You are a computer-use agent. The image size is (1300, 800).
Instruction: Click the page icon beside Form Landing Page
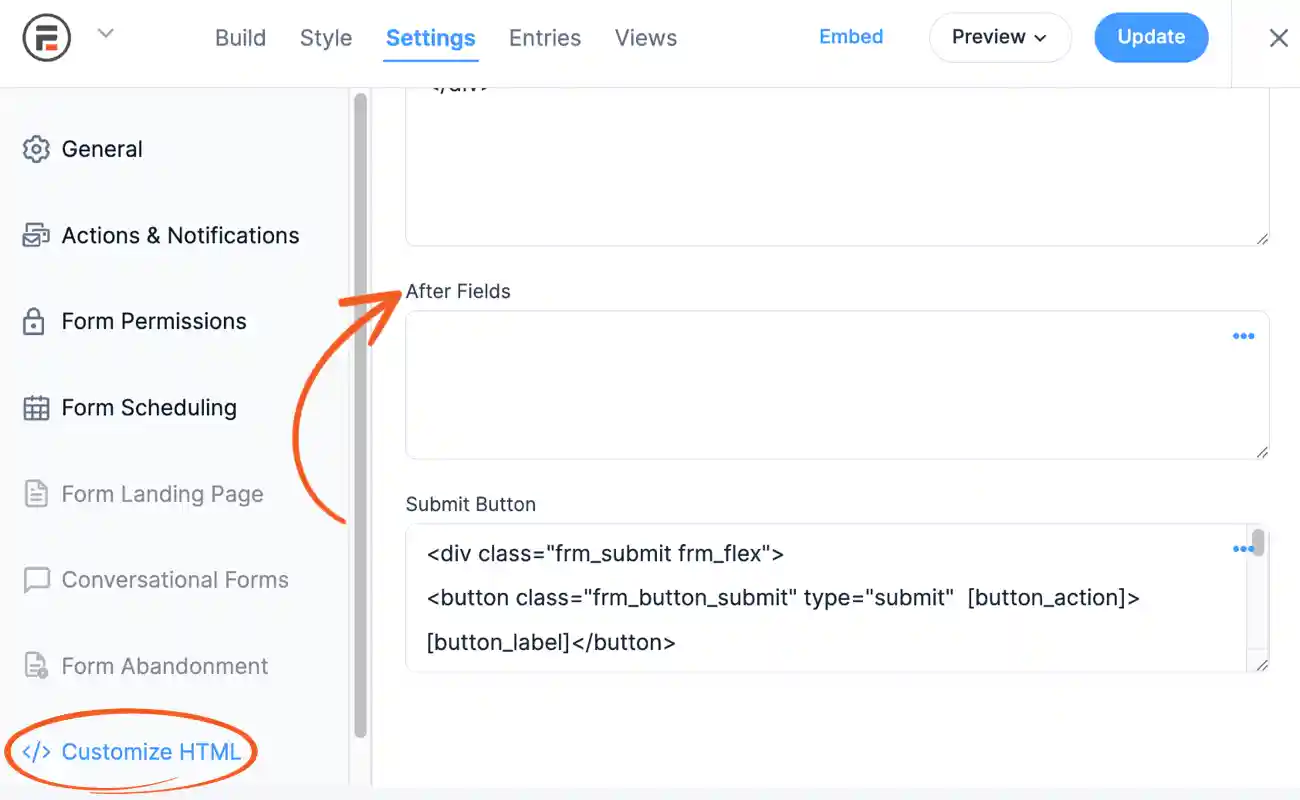[36, 493]
